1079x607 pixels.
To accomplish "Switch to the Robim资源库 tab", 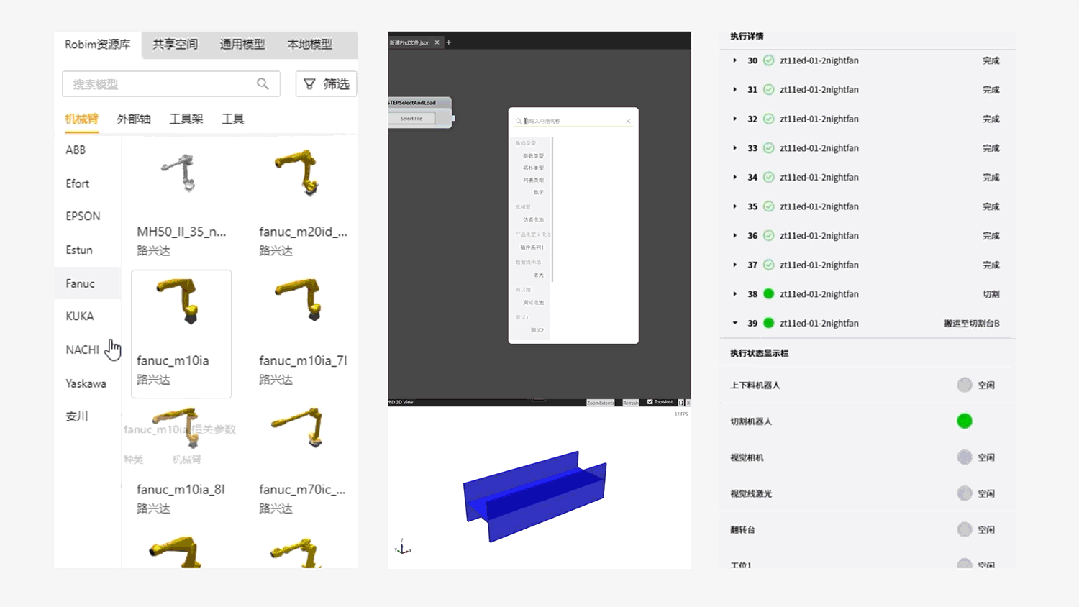I will pos(97,44).
